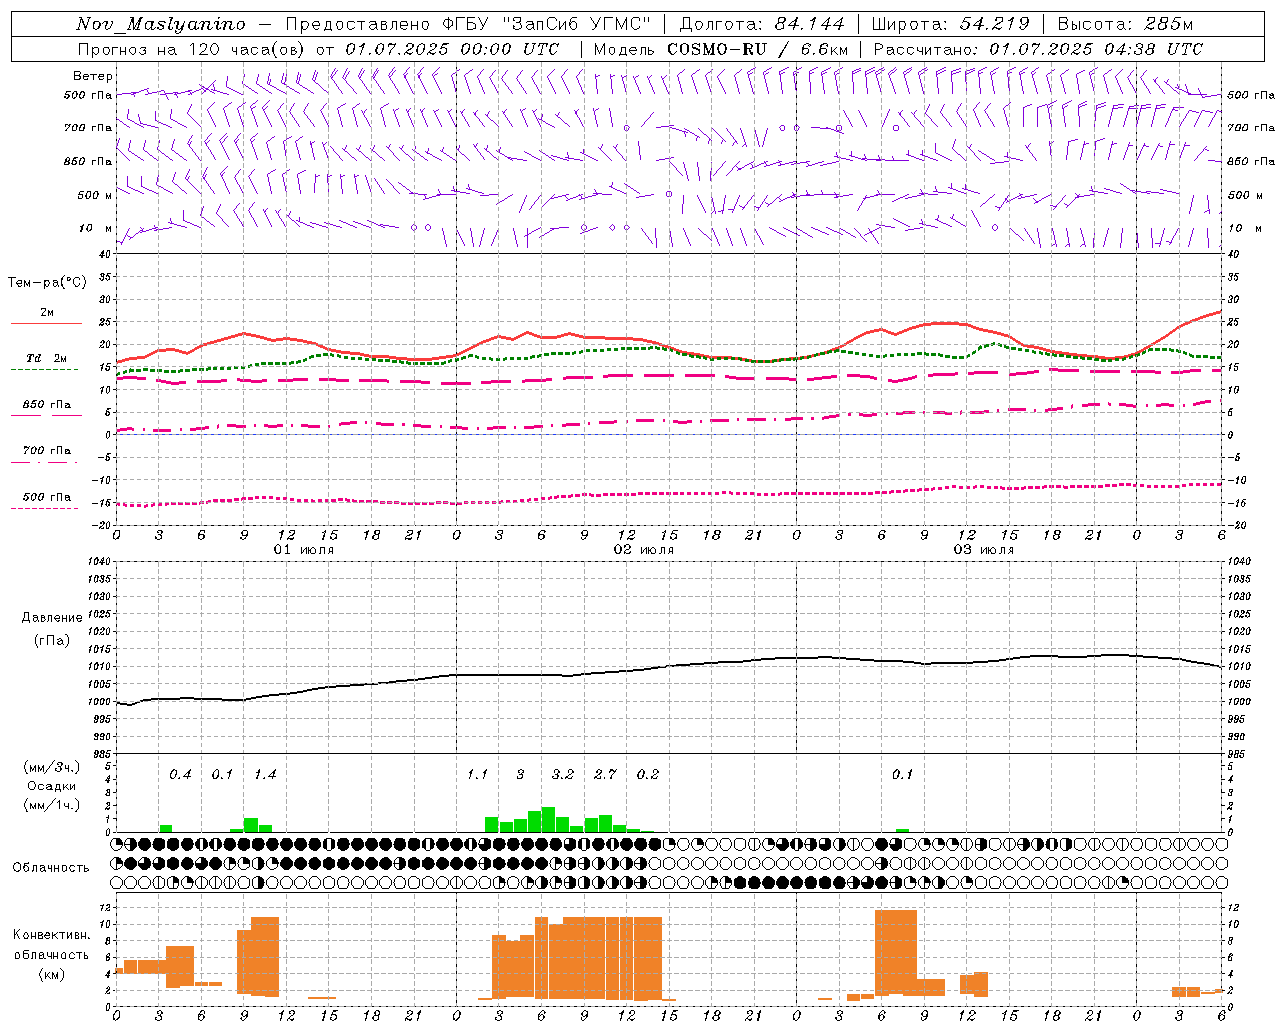This screenshot has height=1024, width=1280.
Task: Click the Осадки panel label
Action: tap(52, 786)
